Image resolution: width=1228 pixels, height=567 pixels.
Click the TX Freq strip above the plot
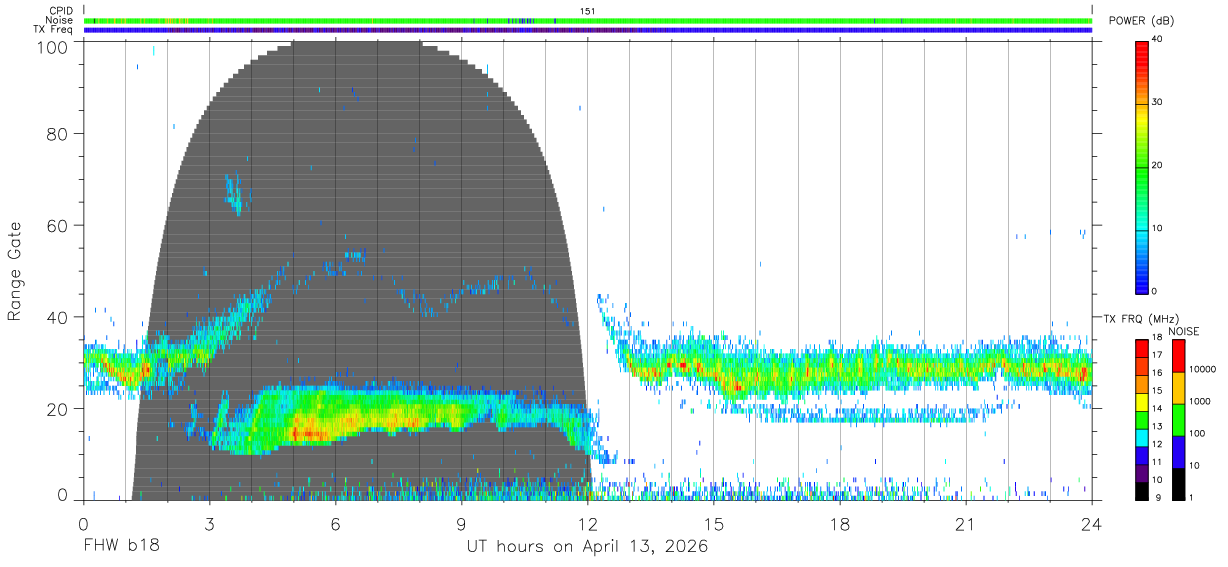click(588, 30)
